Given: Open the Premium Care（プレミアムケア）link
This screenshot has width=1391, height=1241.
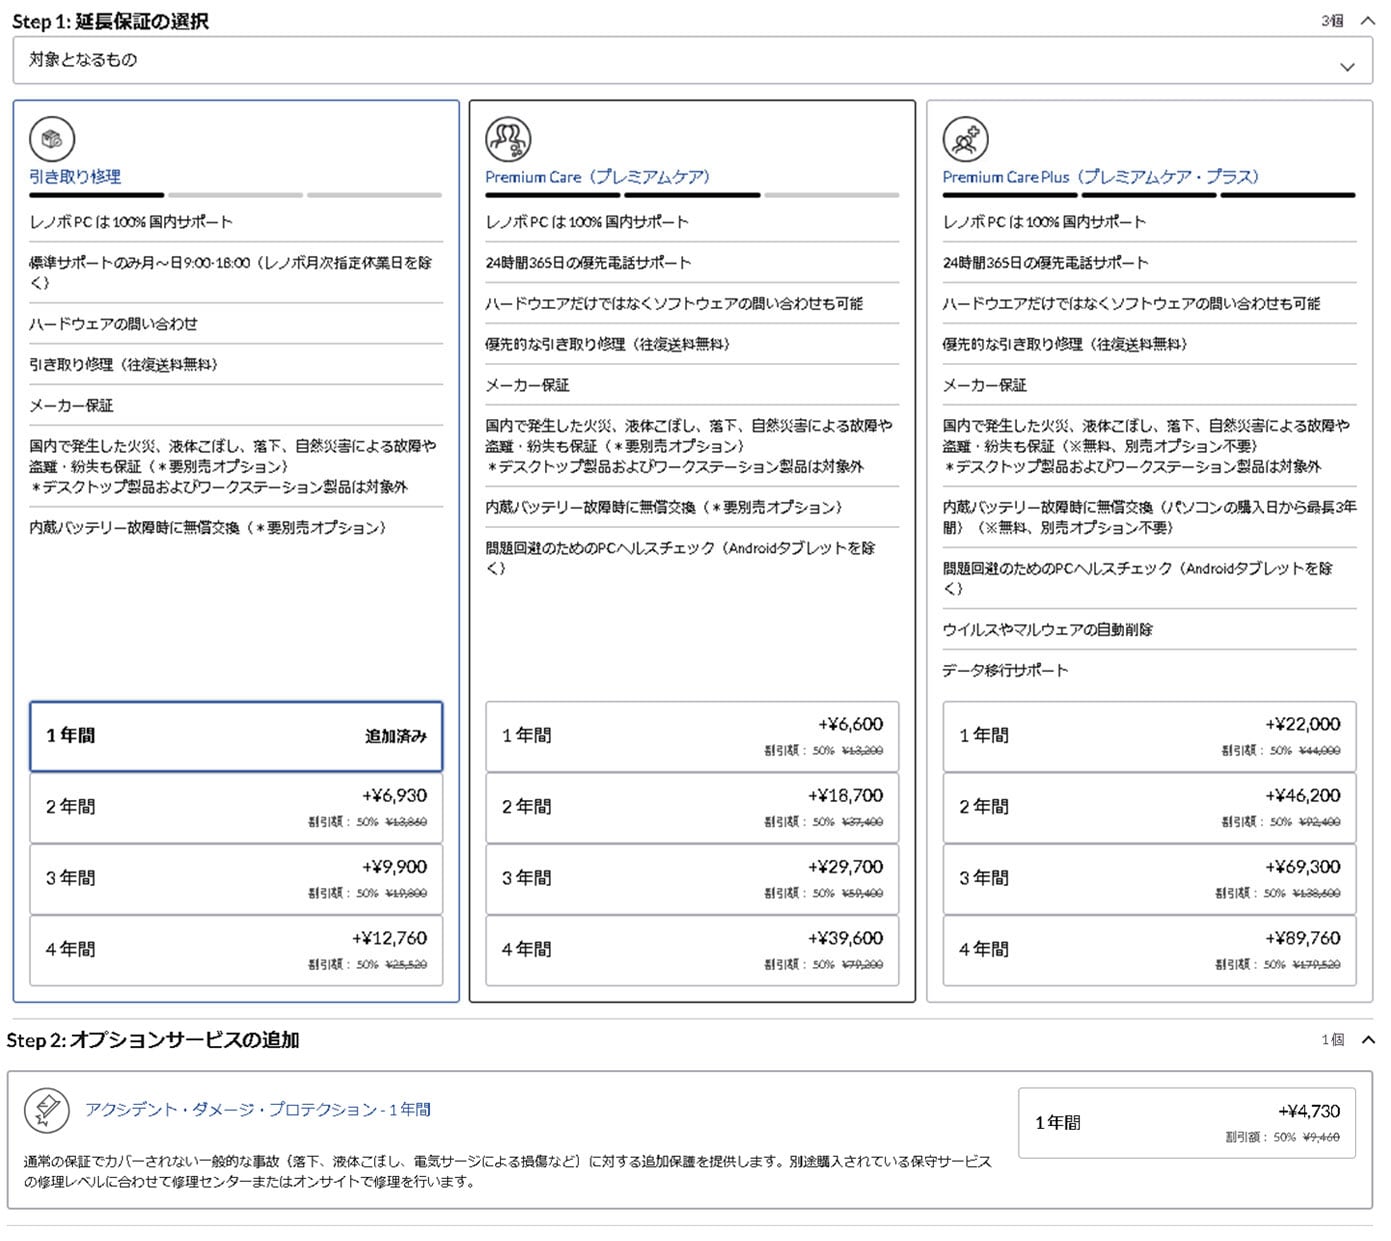Looking at the screenshot, I should tap(597, 177).
